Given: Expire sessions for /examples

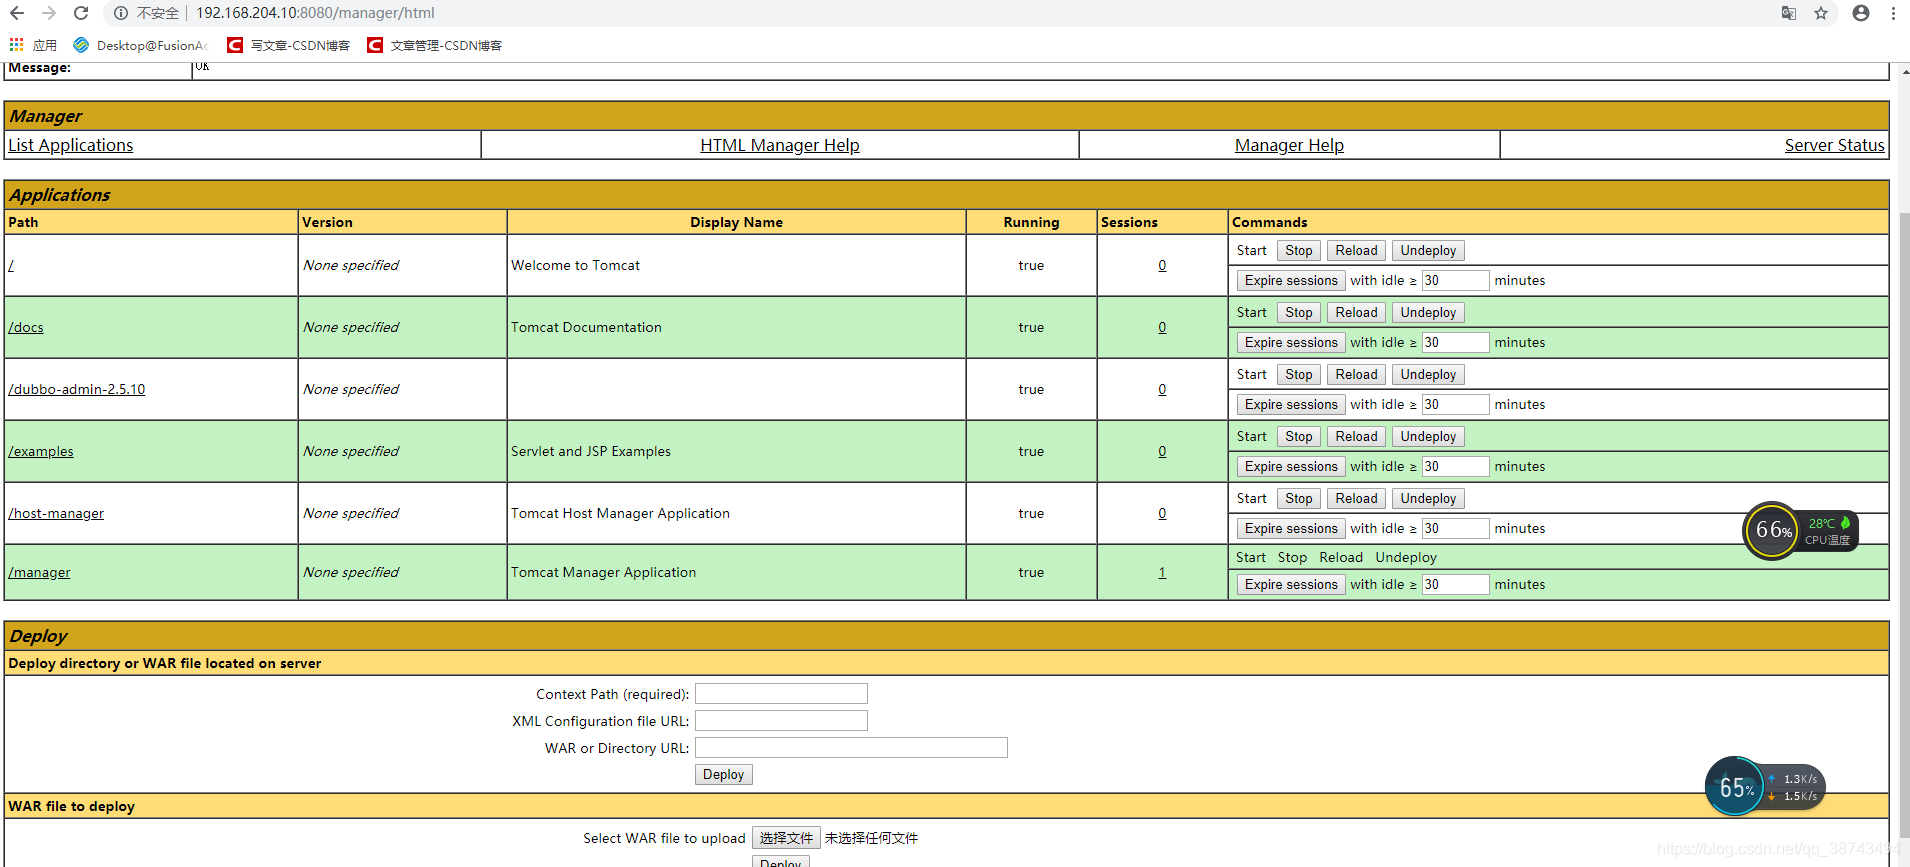Looking at the screenshot, I should (x=1291, y=467).
